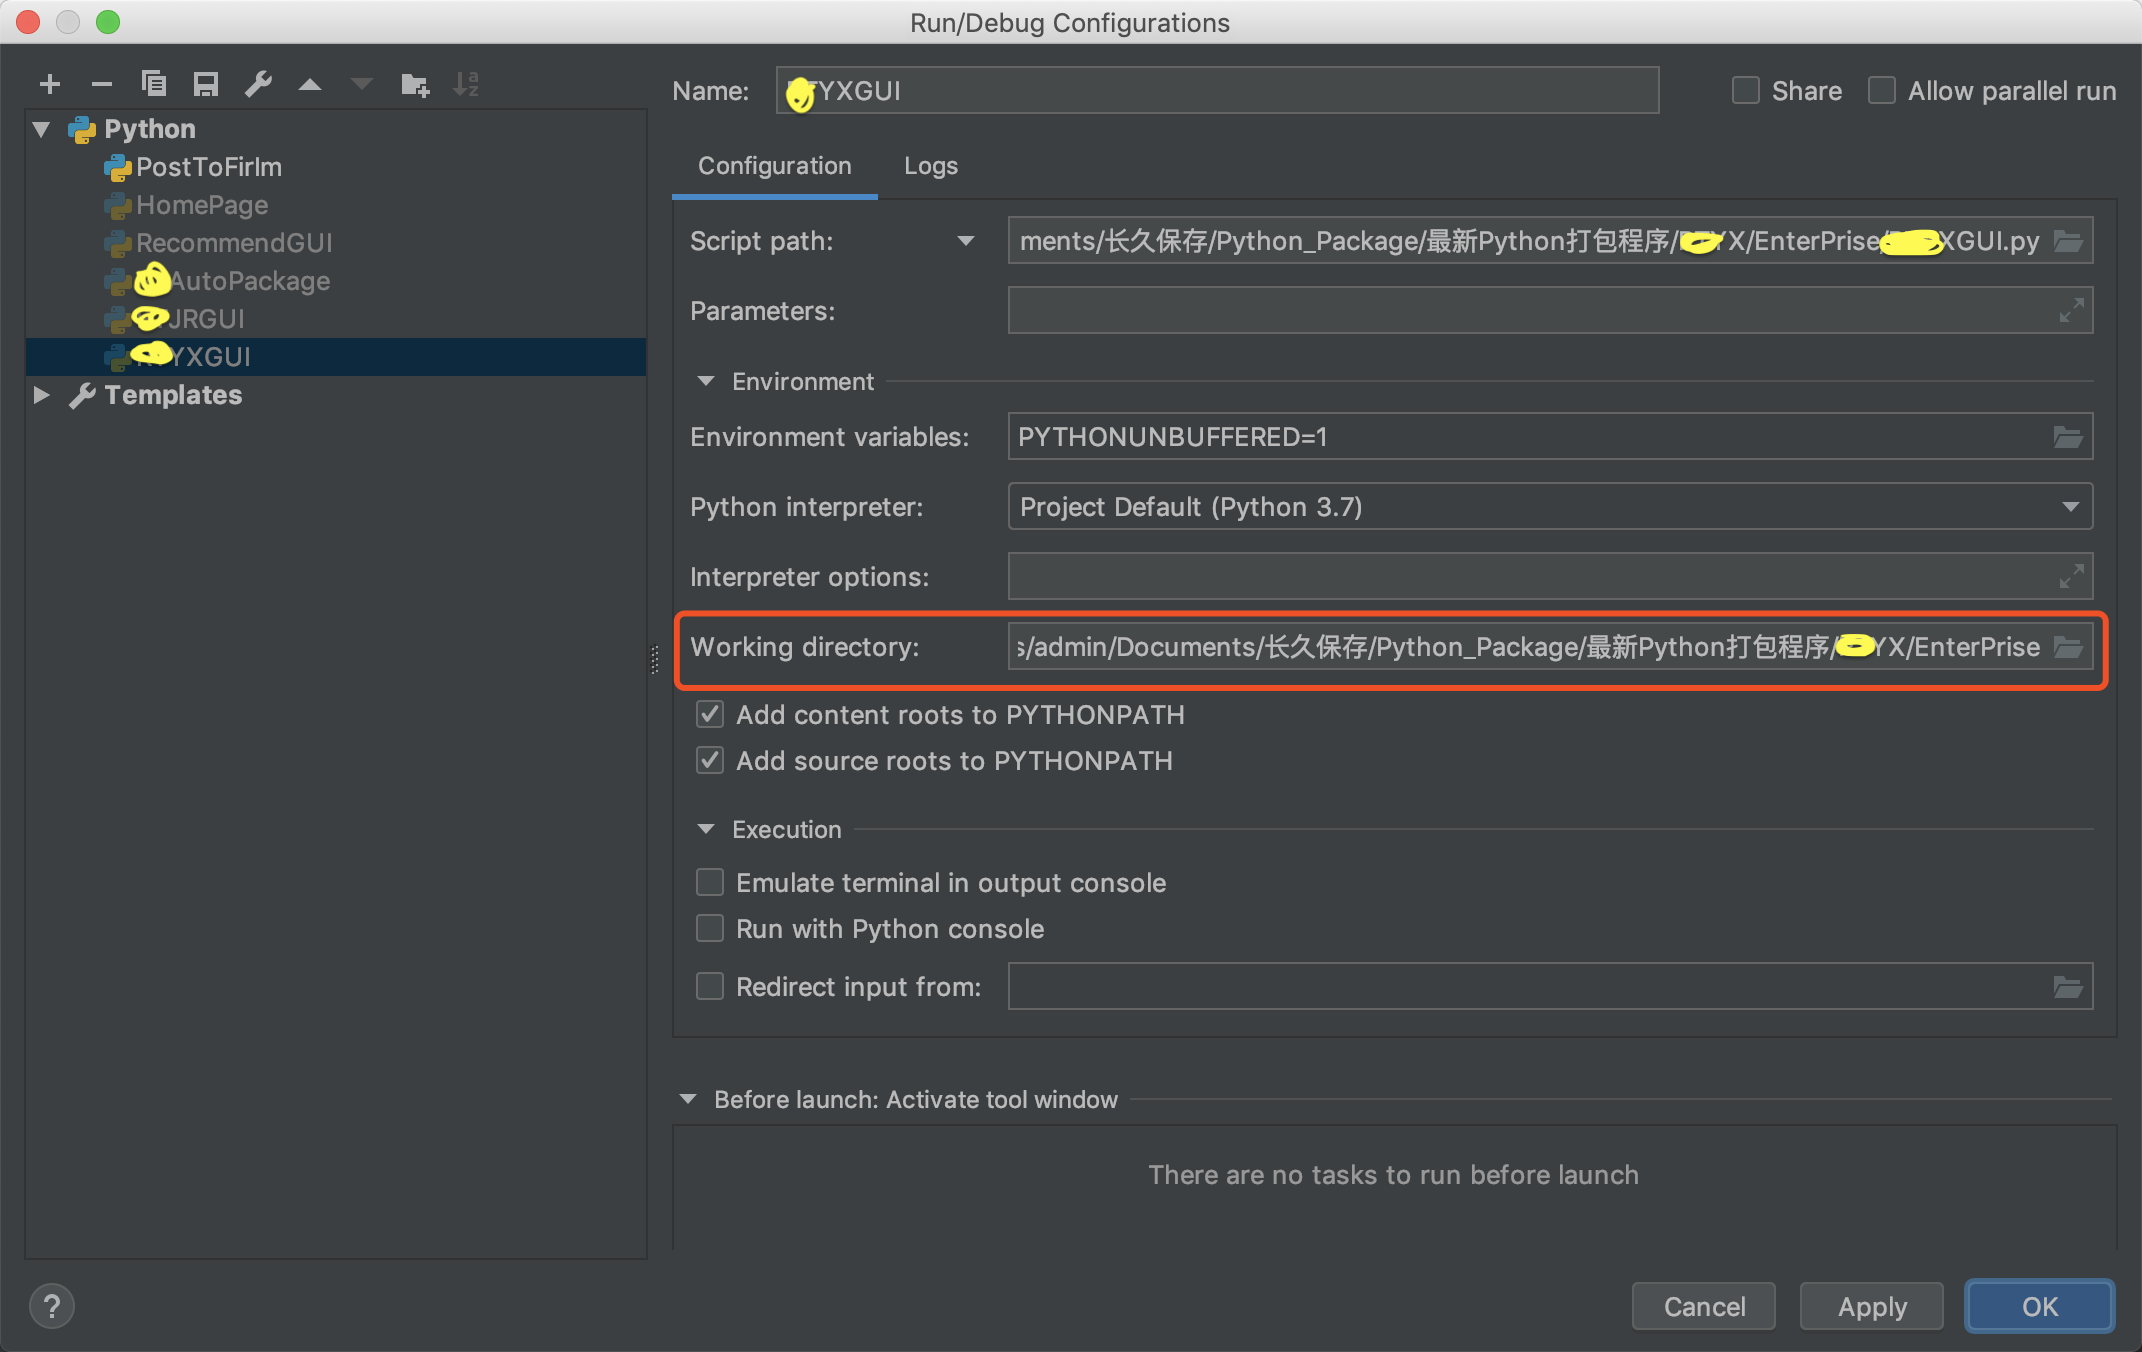Image resolution: width=2142 pixels, height=1352 pixels.
Task: Open the Script path type dropdown arrow
Action: pos(966,241)
